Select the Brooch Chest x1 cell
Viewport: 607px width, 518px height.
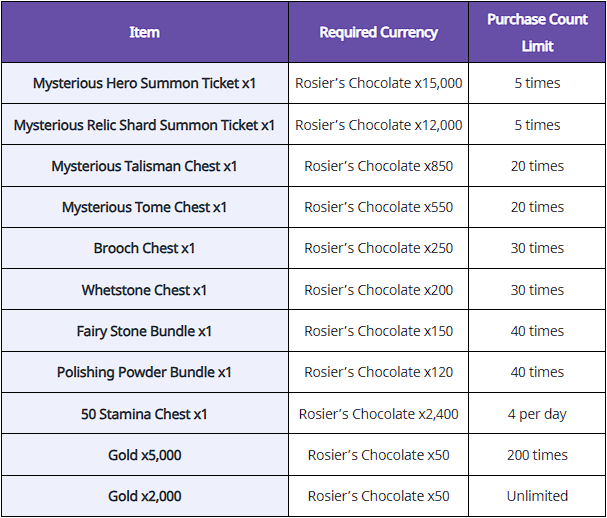[x=145, y=248]
